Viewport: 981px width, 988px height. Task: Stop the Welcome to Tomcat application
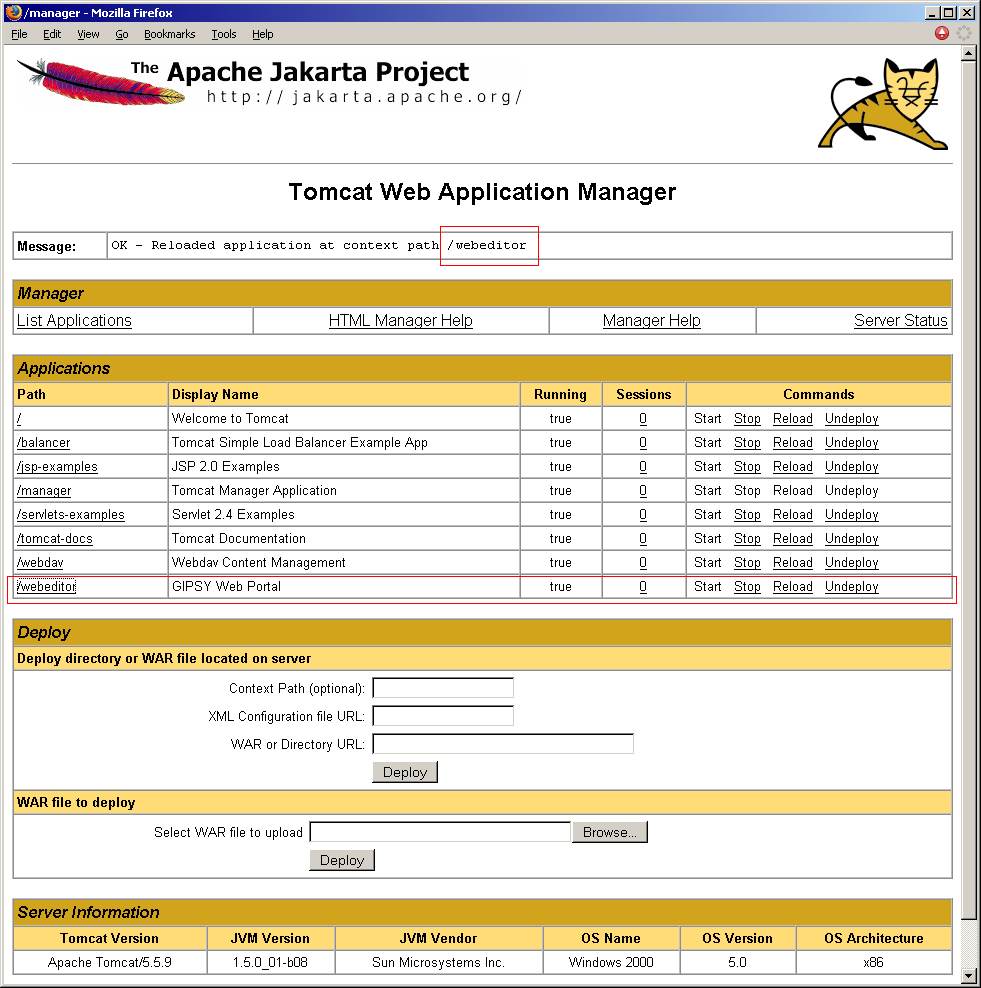click(747, 418)
